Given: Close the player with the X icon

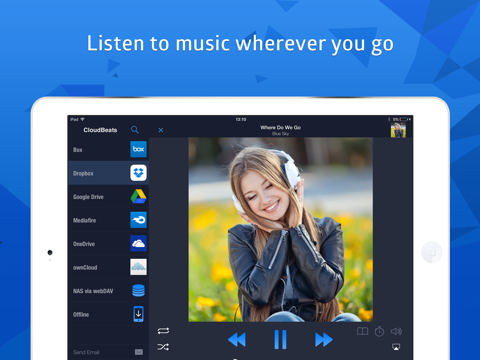Looking at the screenshot, I should [161, 130].
